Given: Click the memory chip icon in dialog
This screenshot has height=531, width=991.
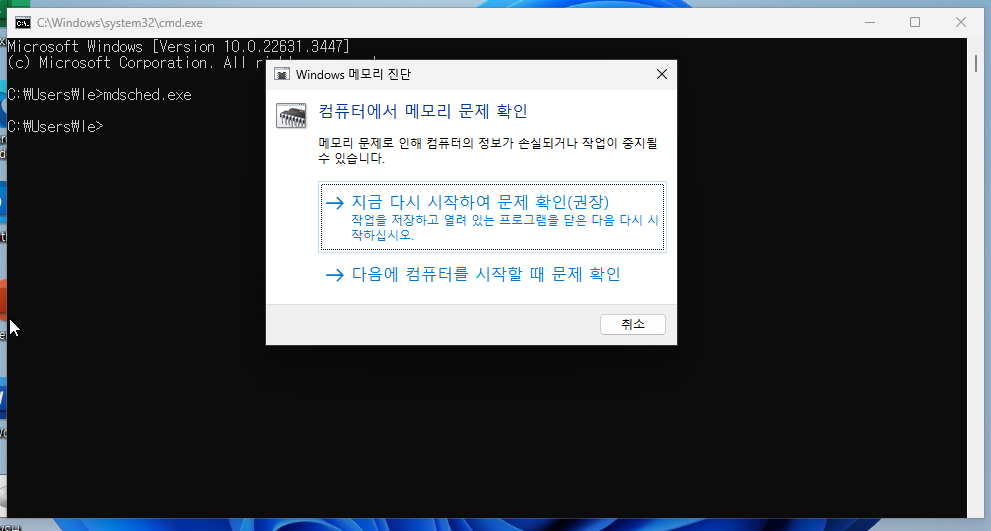Looking at the screenshot, I should point(291,116).
